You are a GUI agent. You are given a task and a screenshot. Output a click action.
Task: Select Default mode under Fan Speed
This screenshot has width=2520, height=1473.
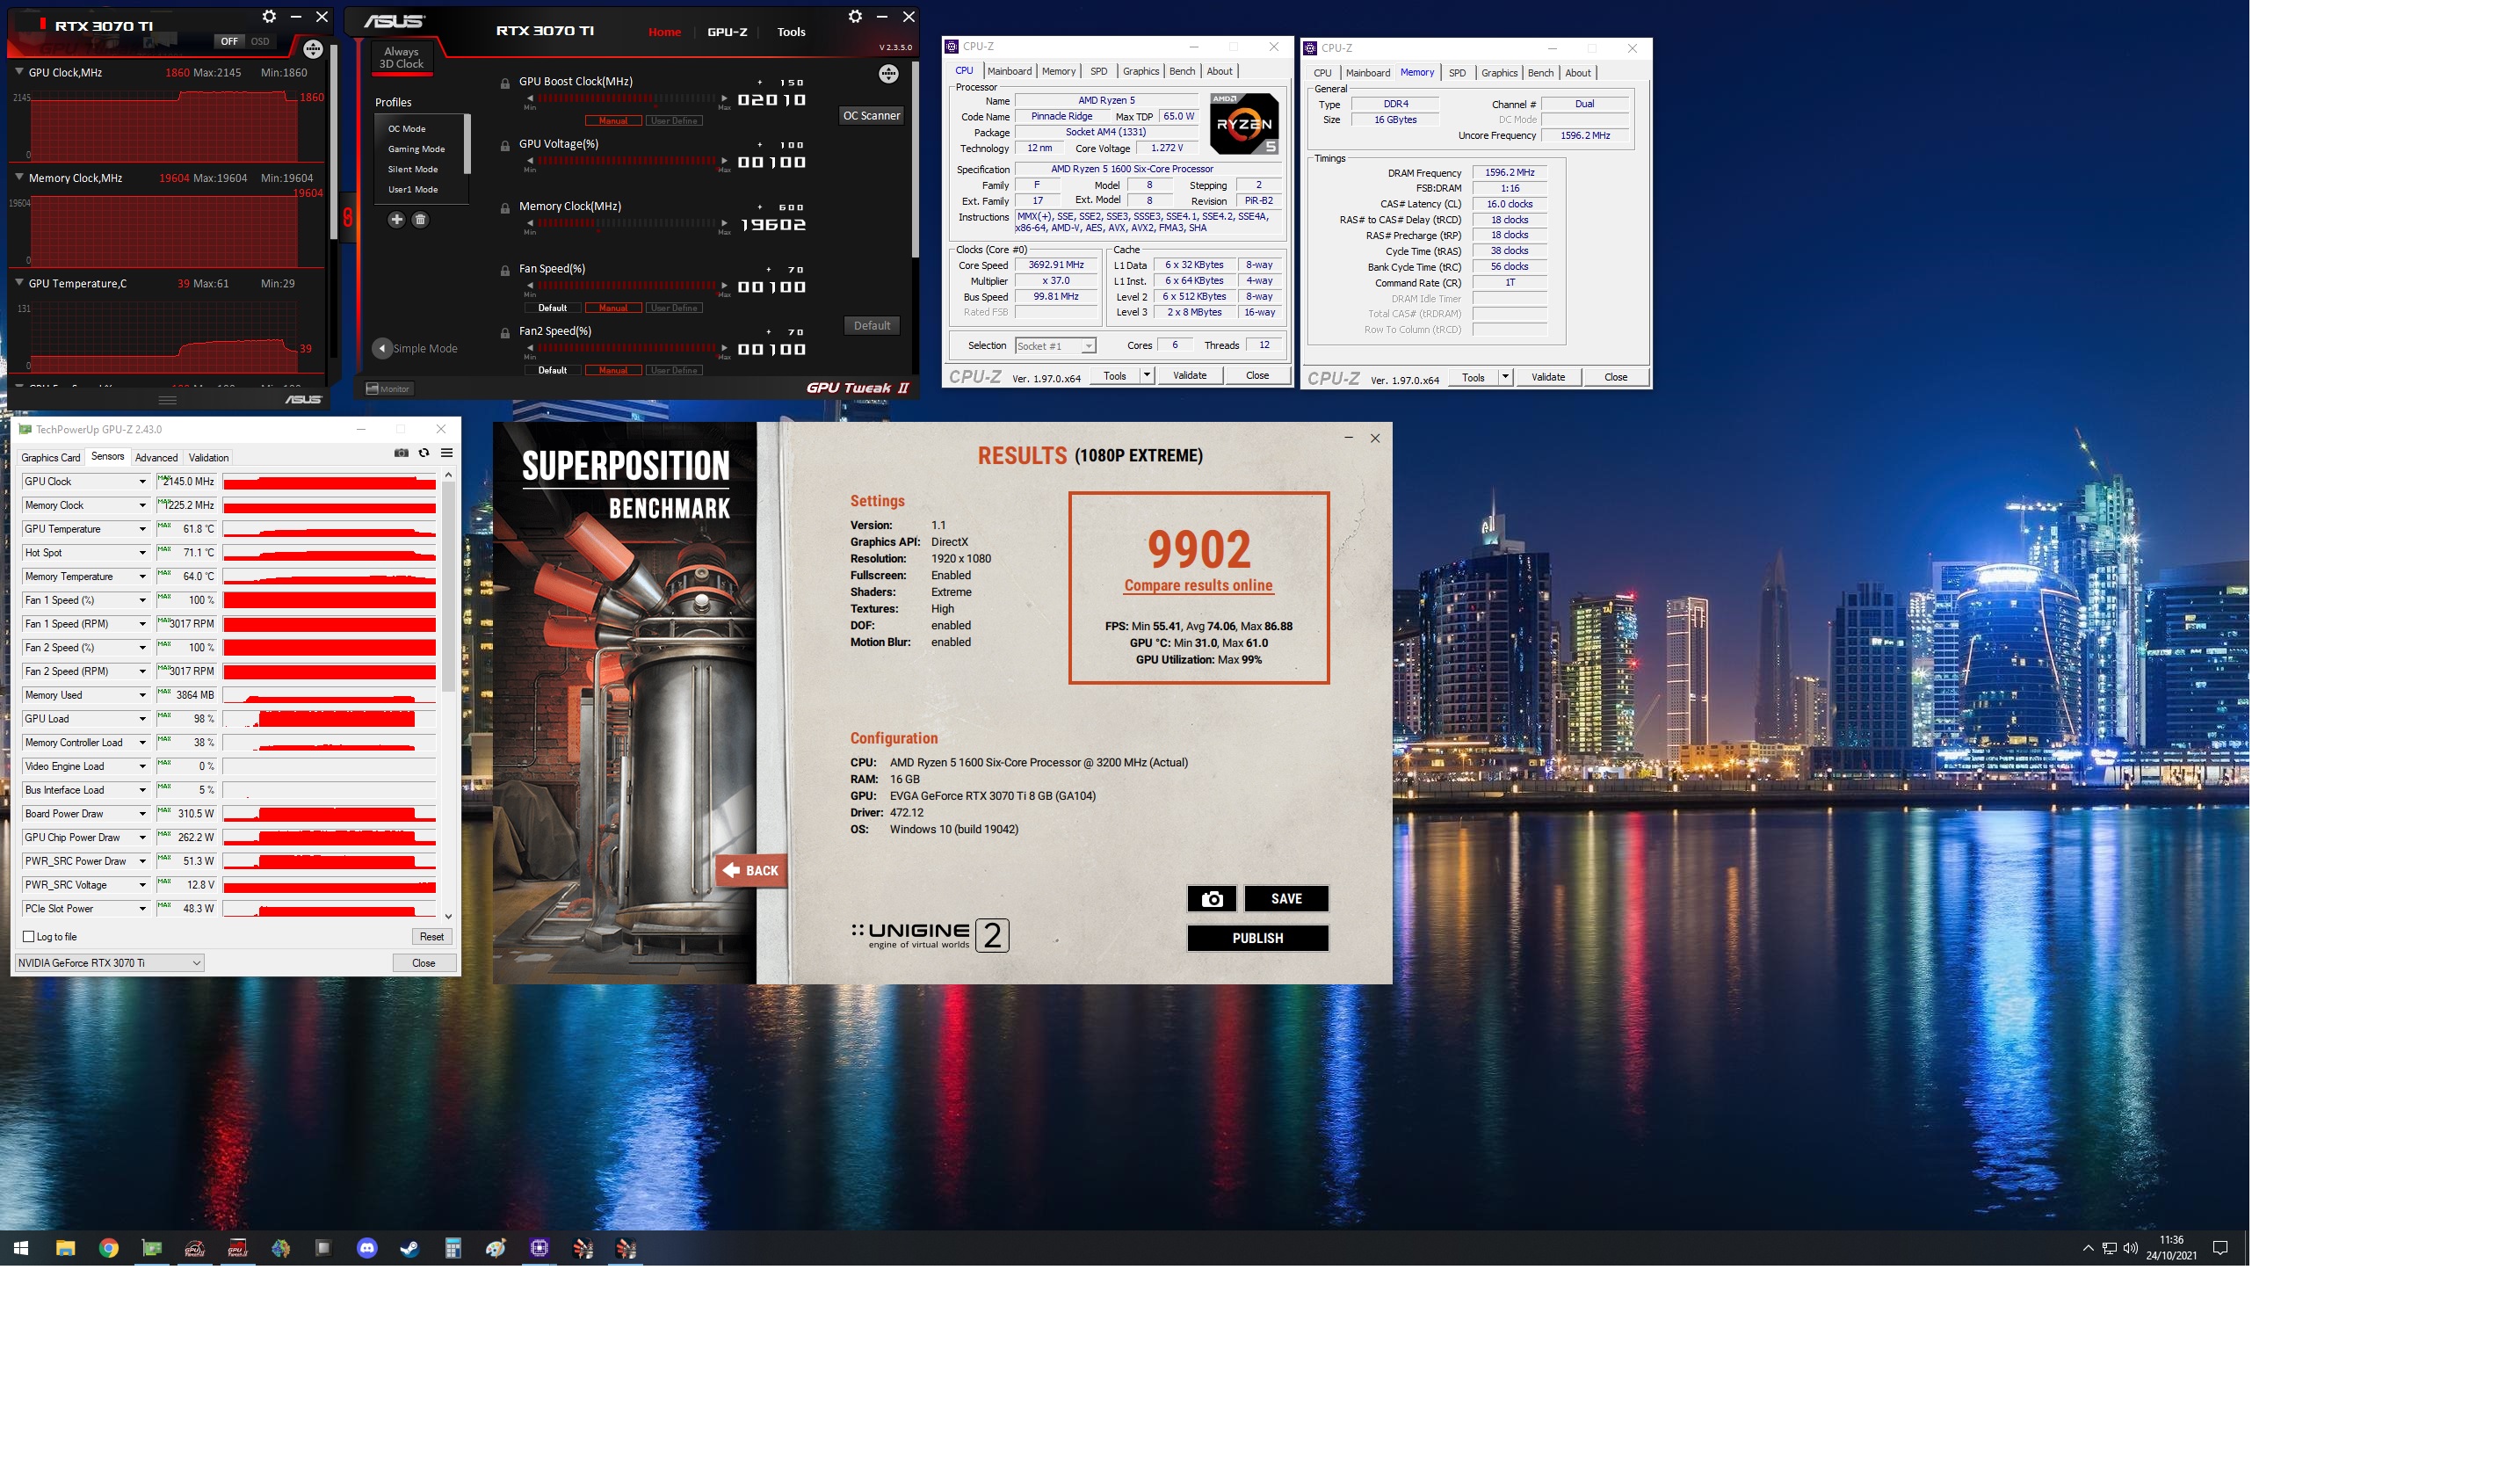(552, 308)
